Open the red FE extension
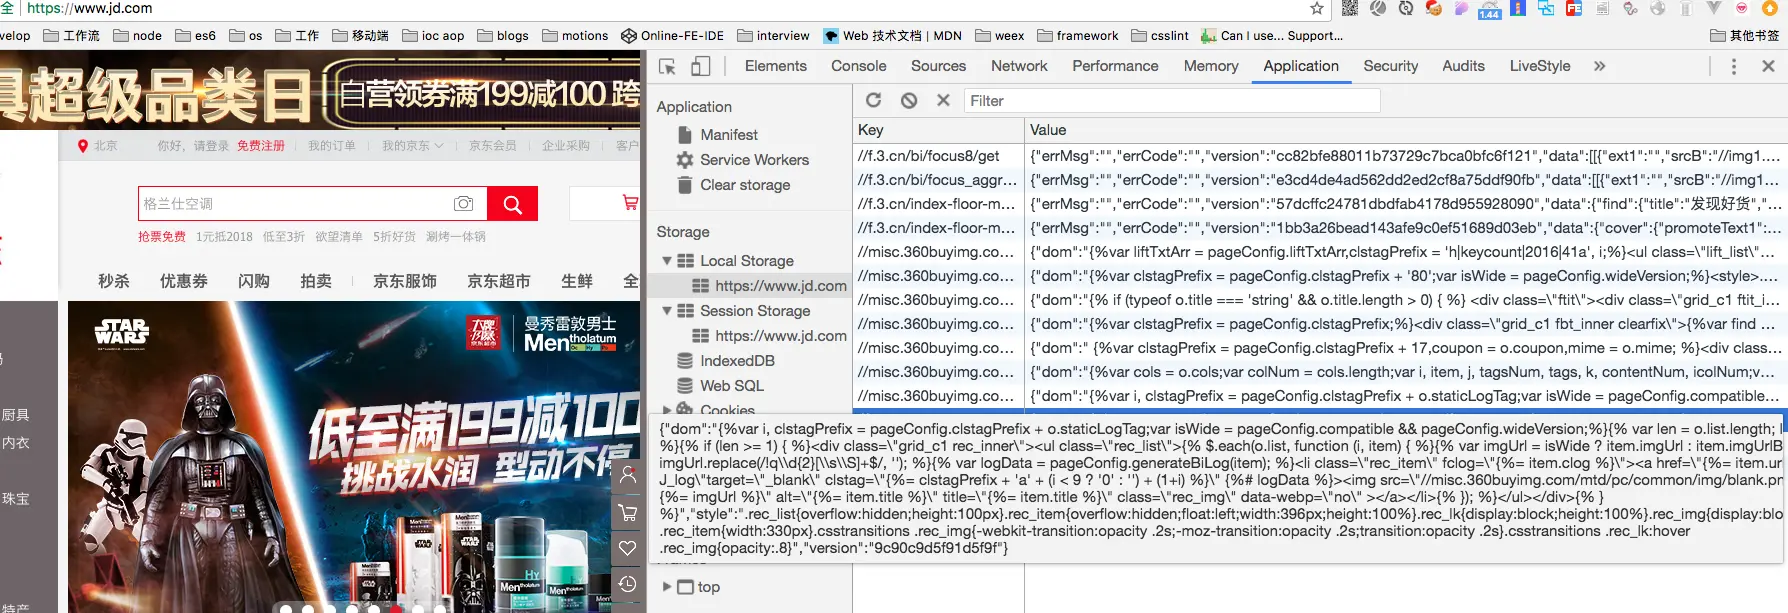The height and width of the screenshot is (613, 1788). click(x=1574, y=8)
